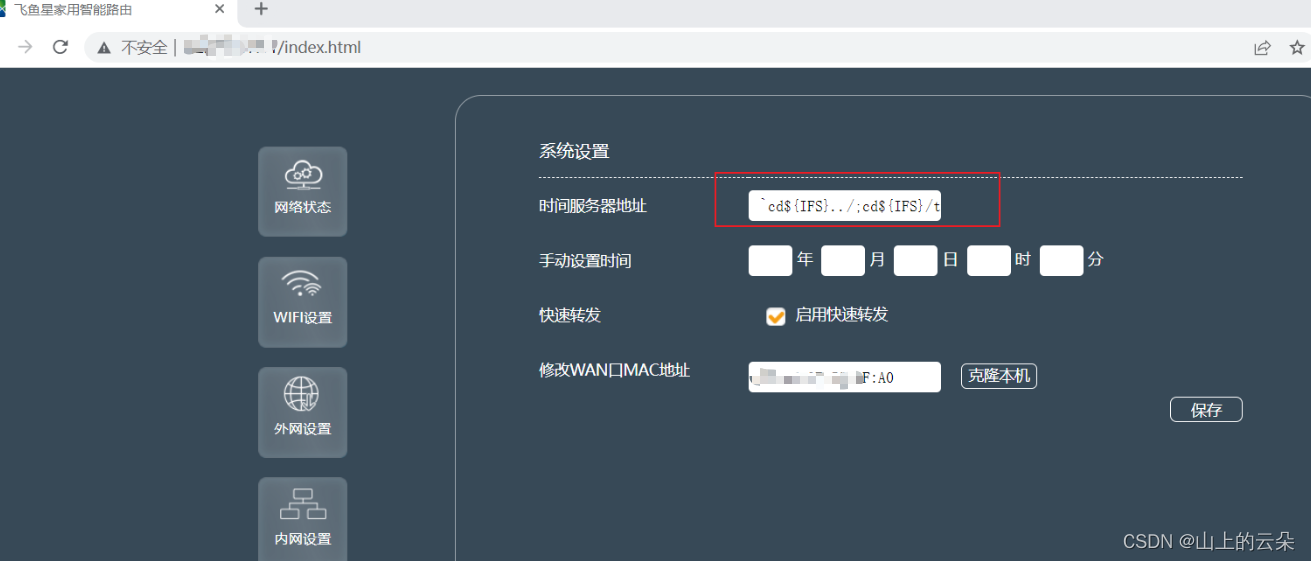This screenshot has width=1311, height=561.
Task: Open a new browser tab
Action: (261, 9)
